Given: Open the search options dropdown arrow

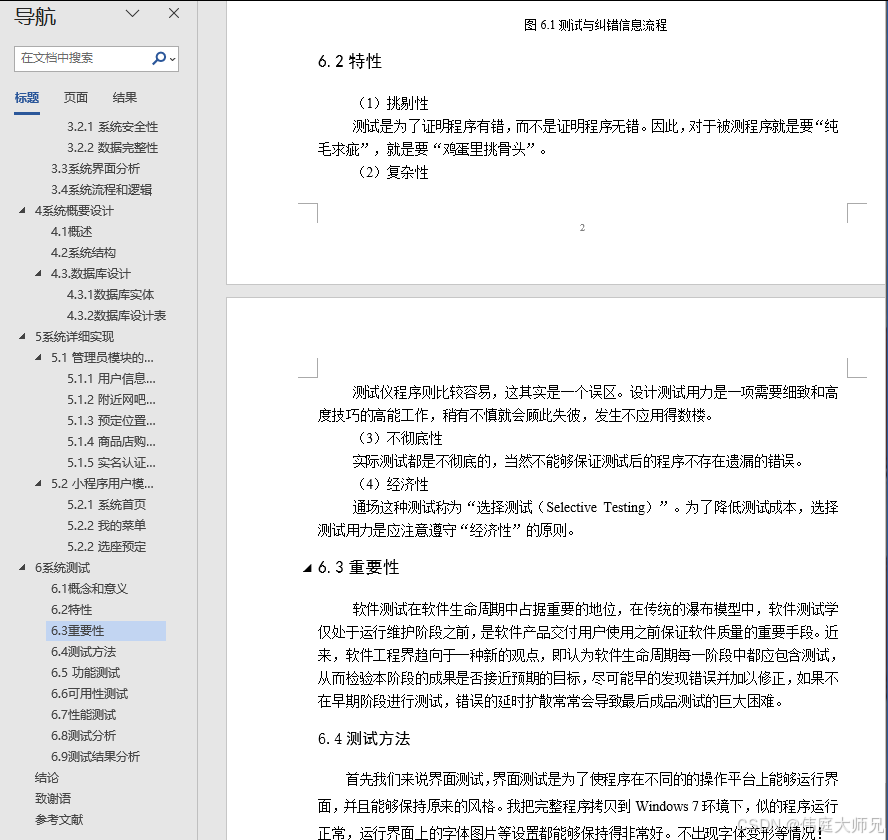Looking at the screenshot, I should (x=173, y=59).
